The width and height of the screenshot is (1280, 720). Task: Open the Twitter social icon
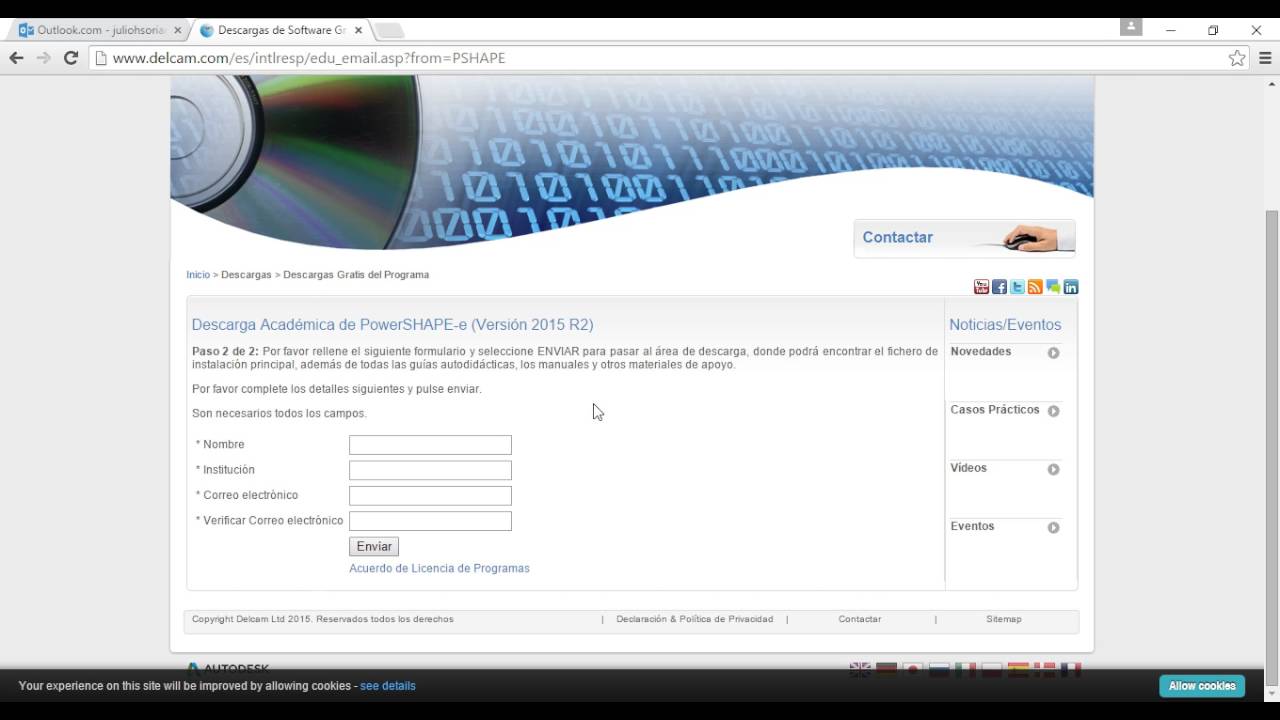[x=1017, y=287]
